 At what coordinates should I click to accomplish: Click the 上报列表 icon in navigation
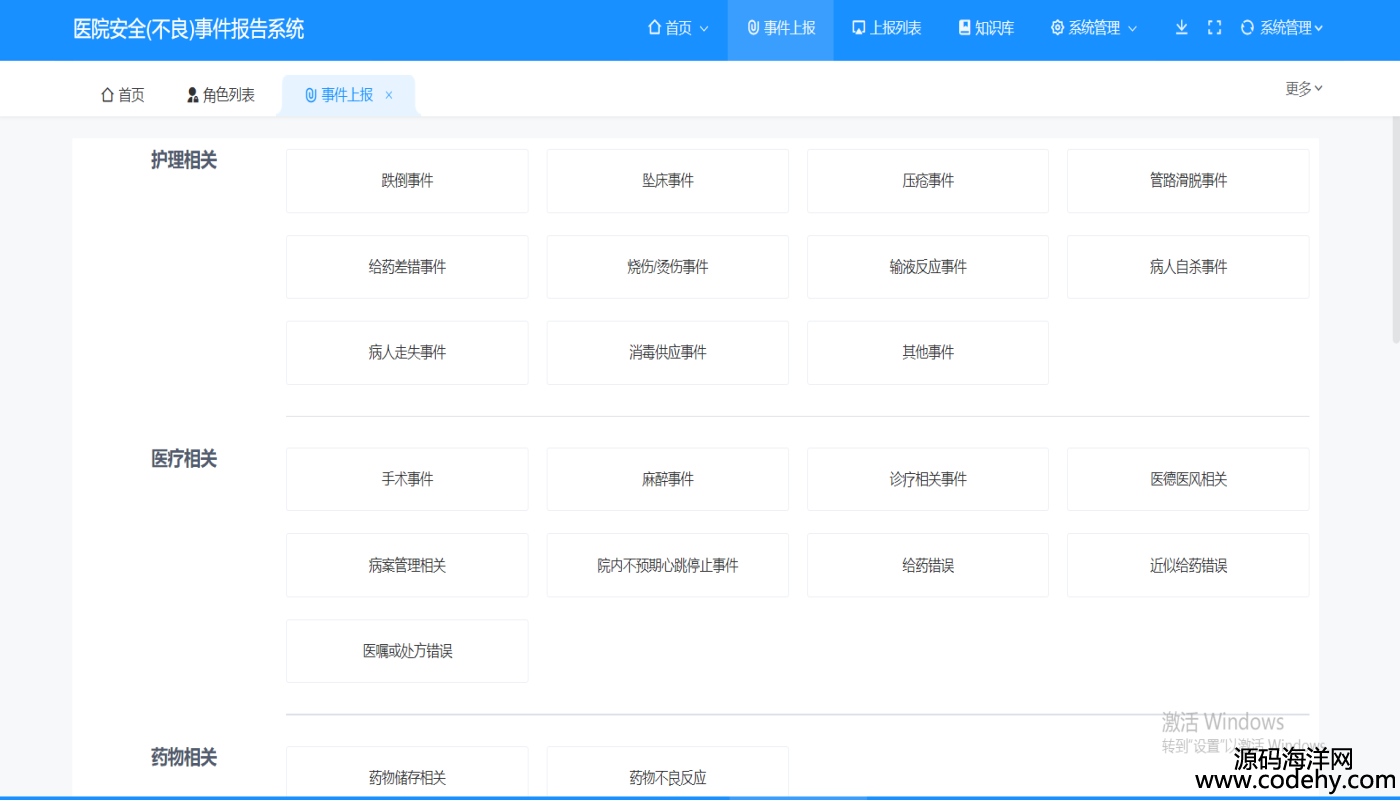858,28
